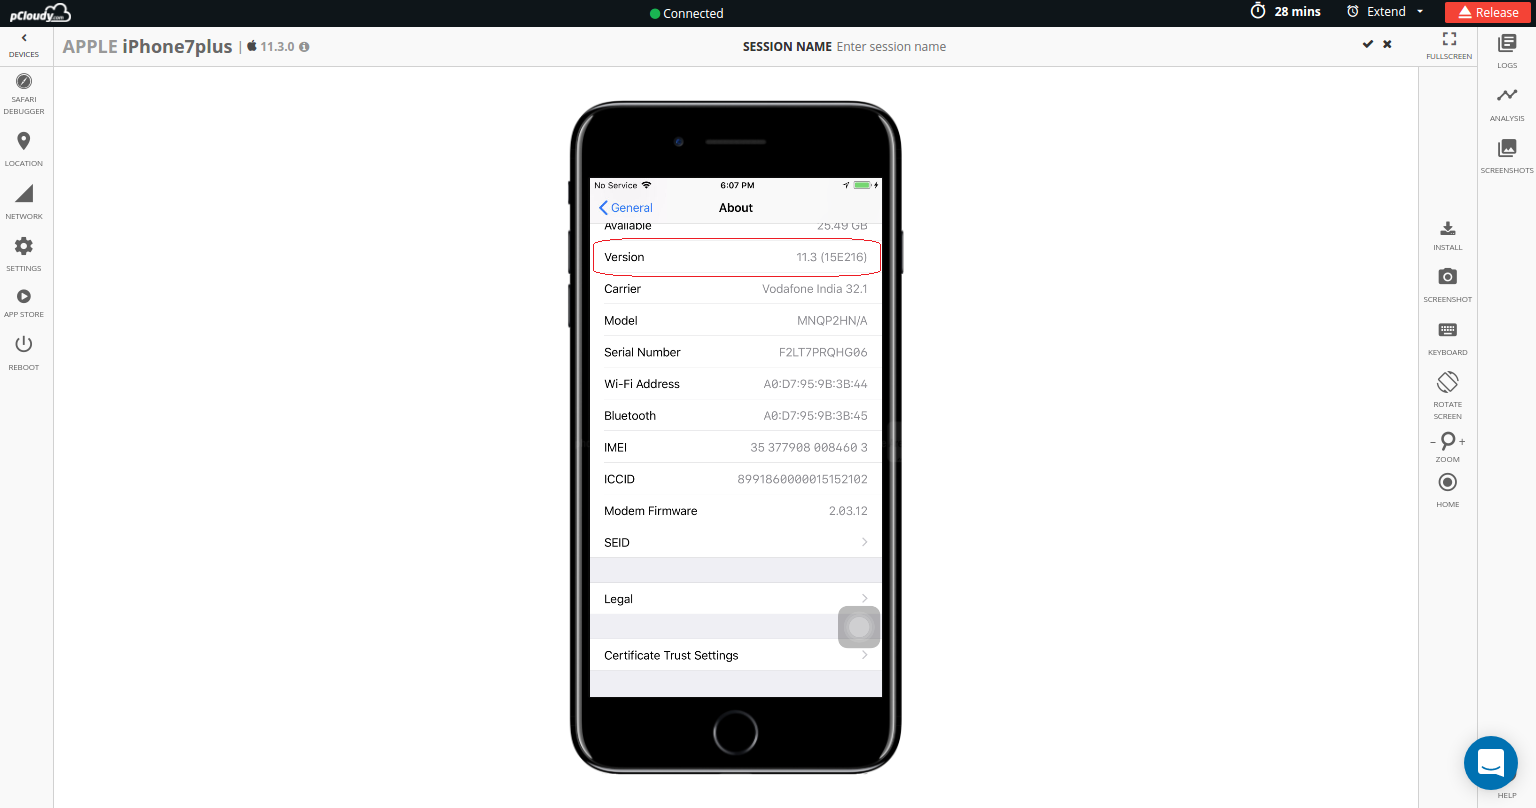
Task: Click the 28 mins remaining time
Action: click(x=1297, y=12)
